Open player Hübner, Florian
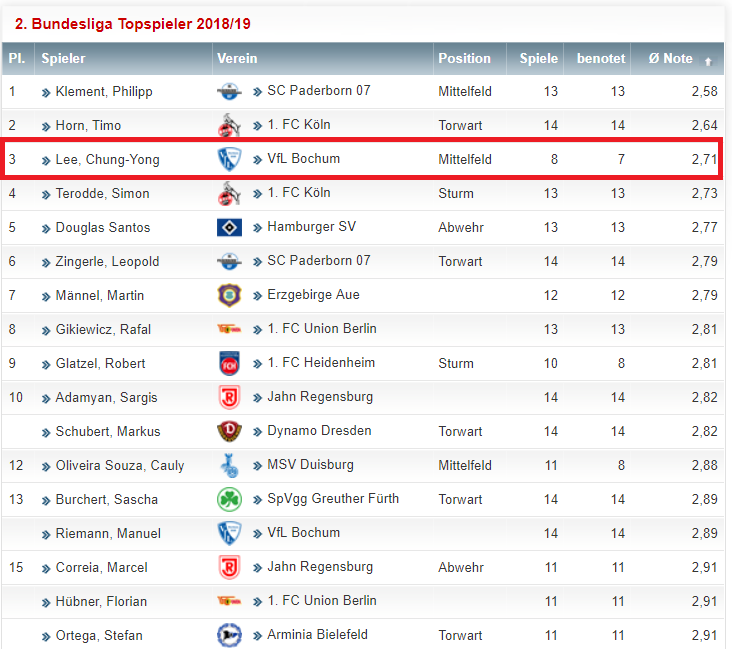 pyautogui.click(x=102, y=602)
